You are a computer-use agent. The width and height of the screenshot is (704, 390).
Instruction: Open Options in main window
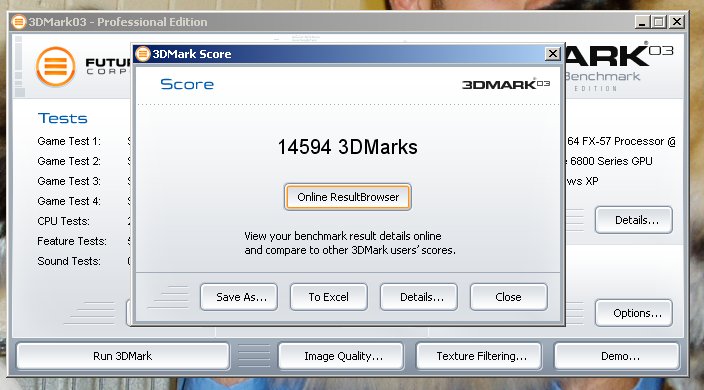click(x=634, y=313)
